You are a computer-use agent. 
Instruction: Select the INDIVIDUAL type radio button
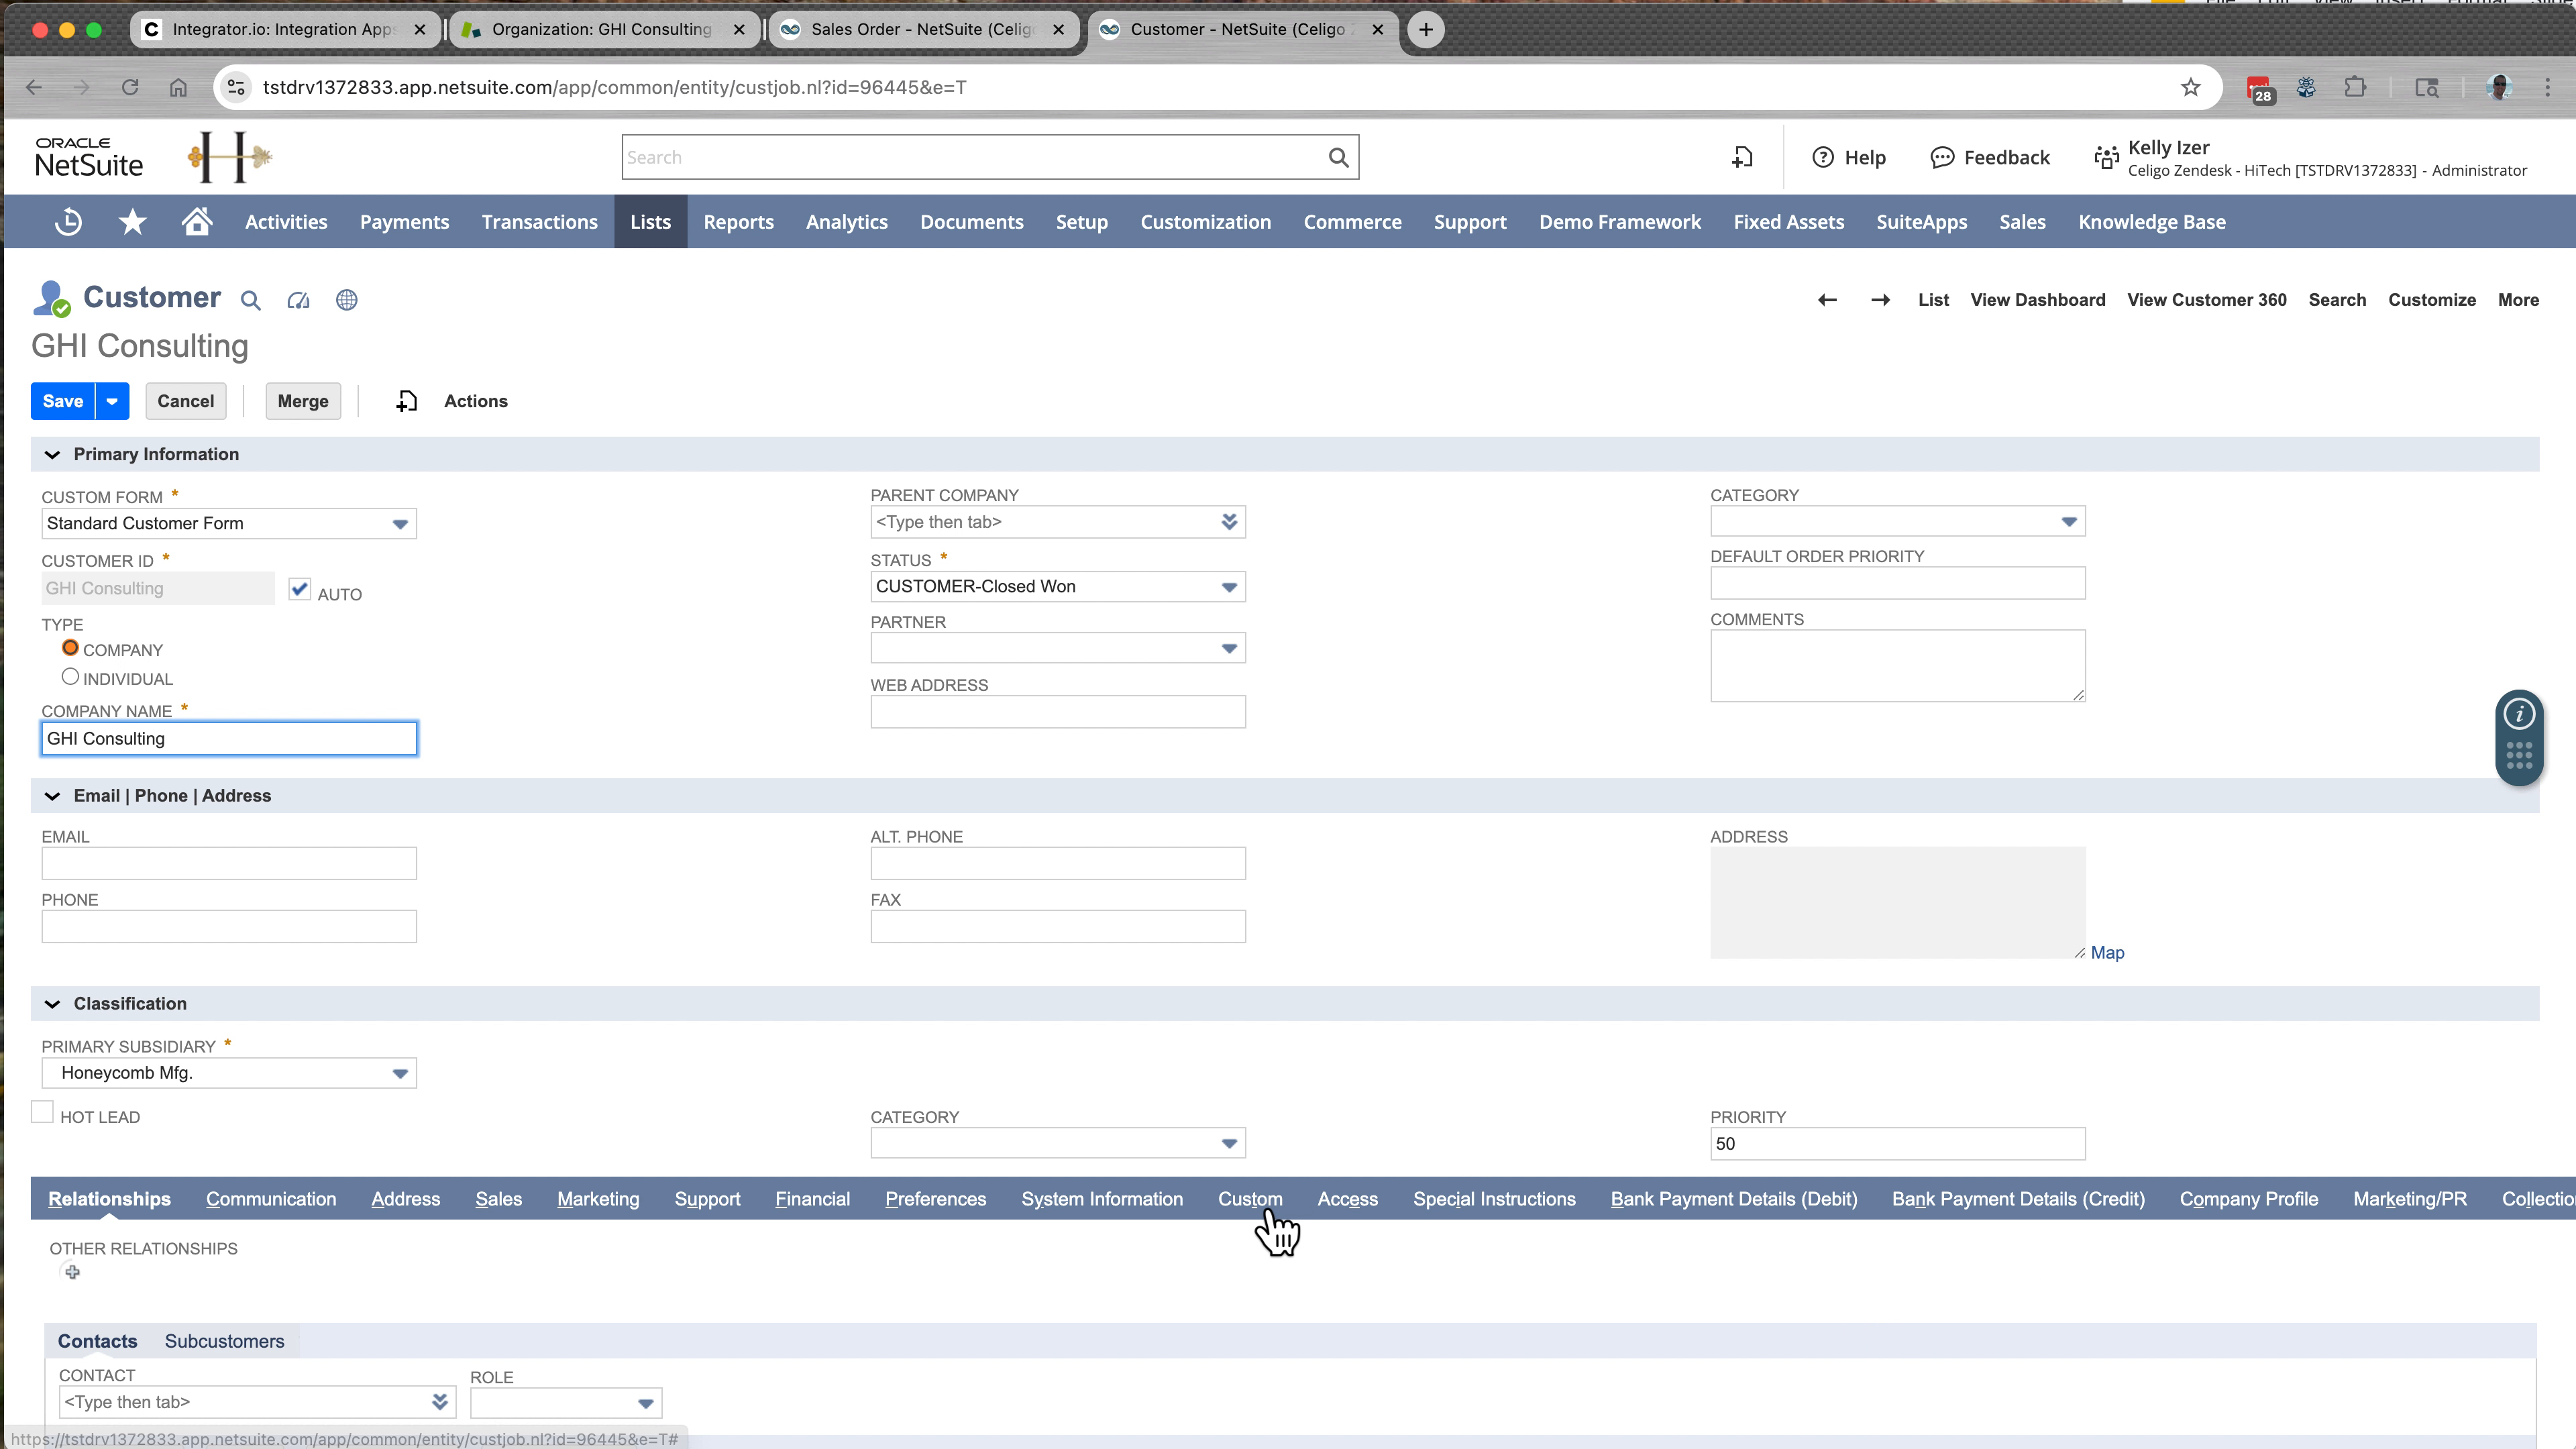click(70, 677)
